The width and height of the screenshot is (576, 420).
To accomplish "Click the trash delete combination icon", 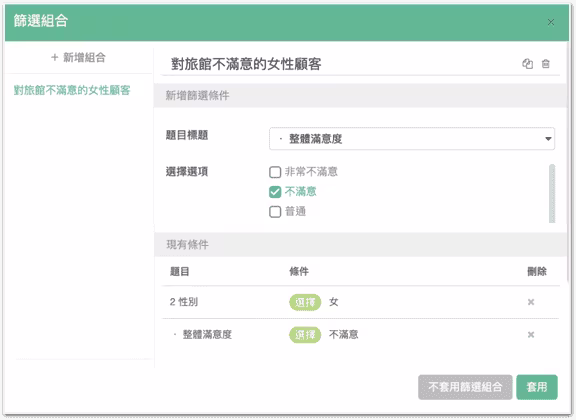I will coord(546,64).
